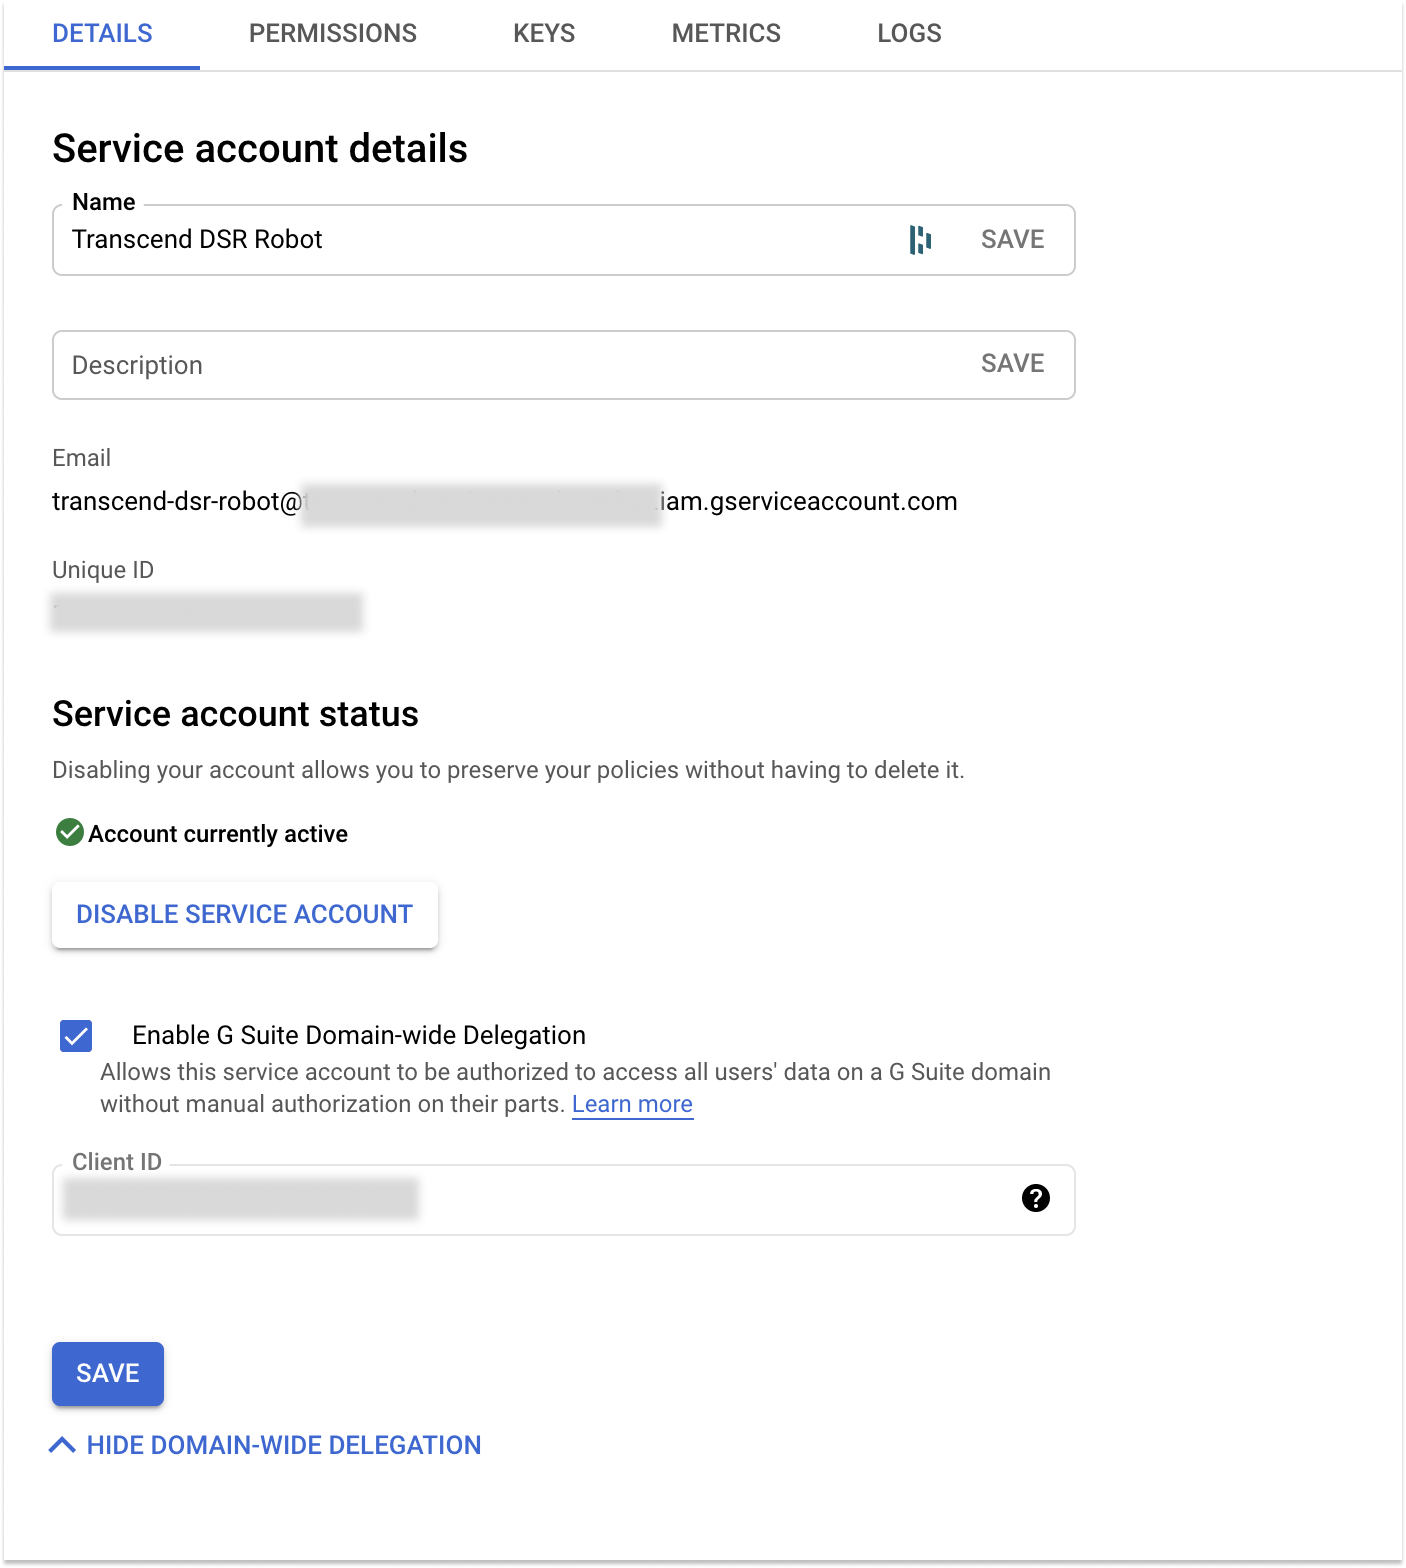Click Disable Service Account button
The width and height of the screenshot is (1406, 1568).
coord(245,914)
